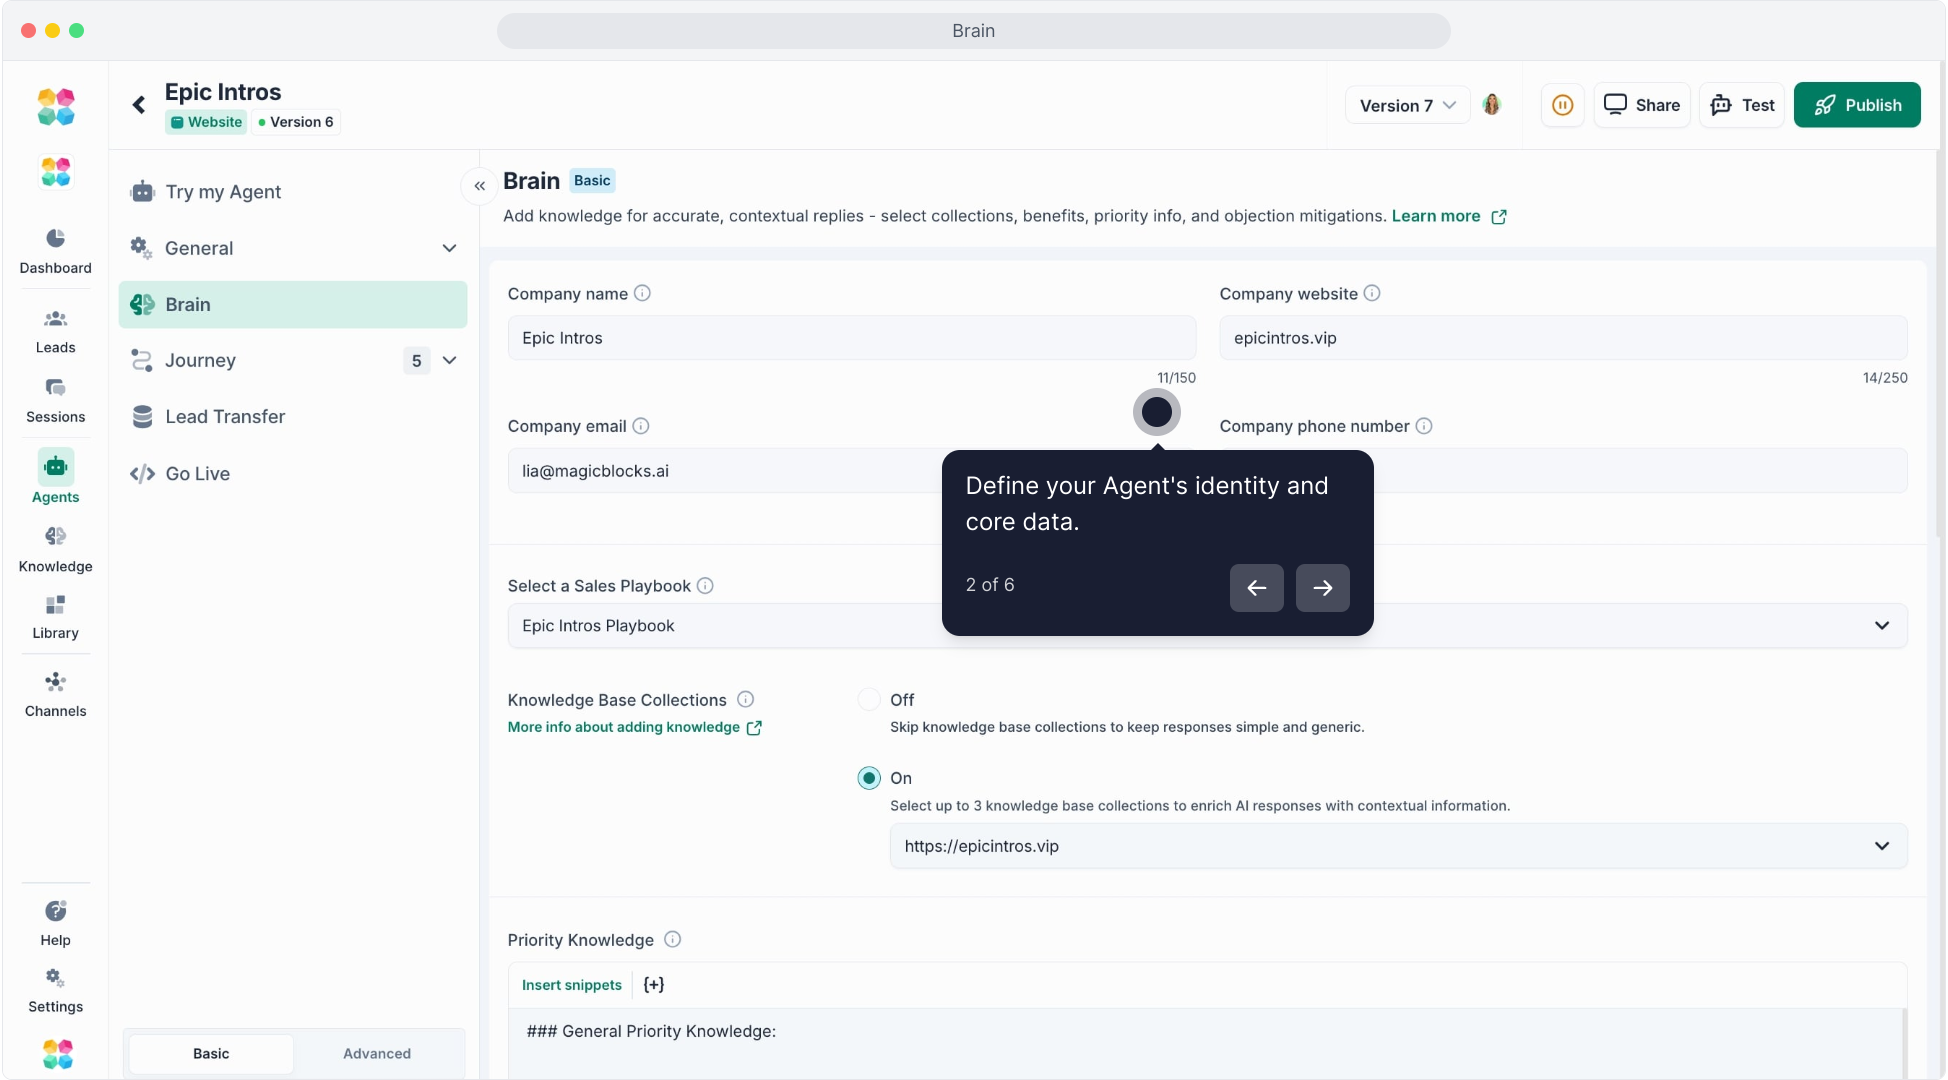Go to Leads section icon
The height and width of the screenshot is (1080, 1948).
[55, 320]
